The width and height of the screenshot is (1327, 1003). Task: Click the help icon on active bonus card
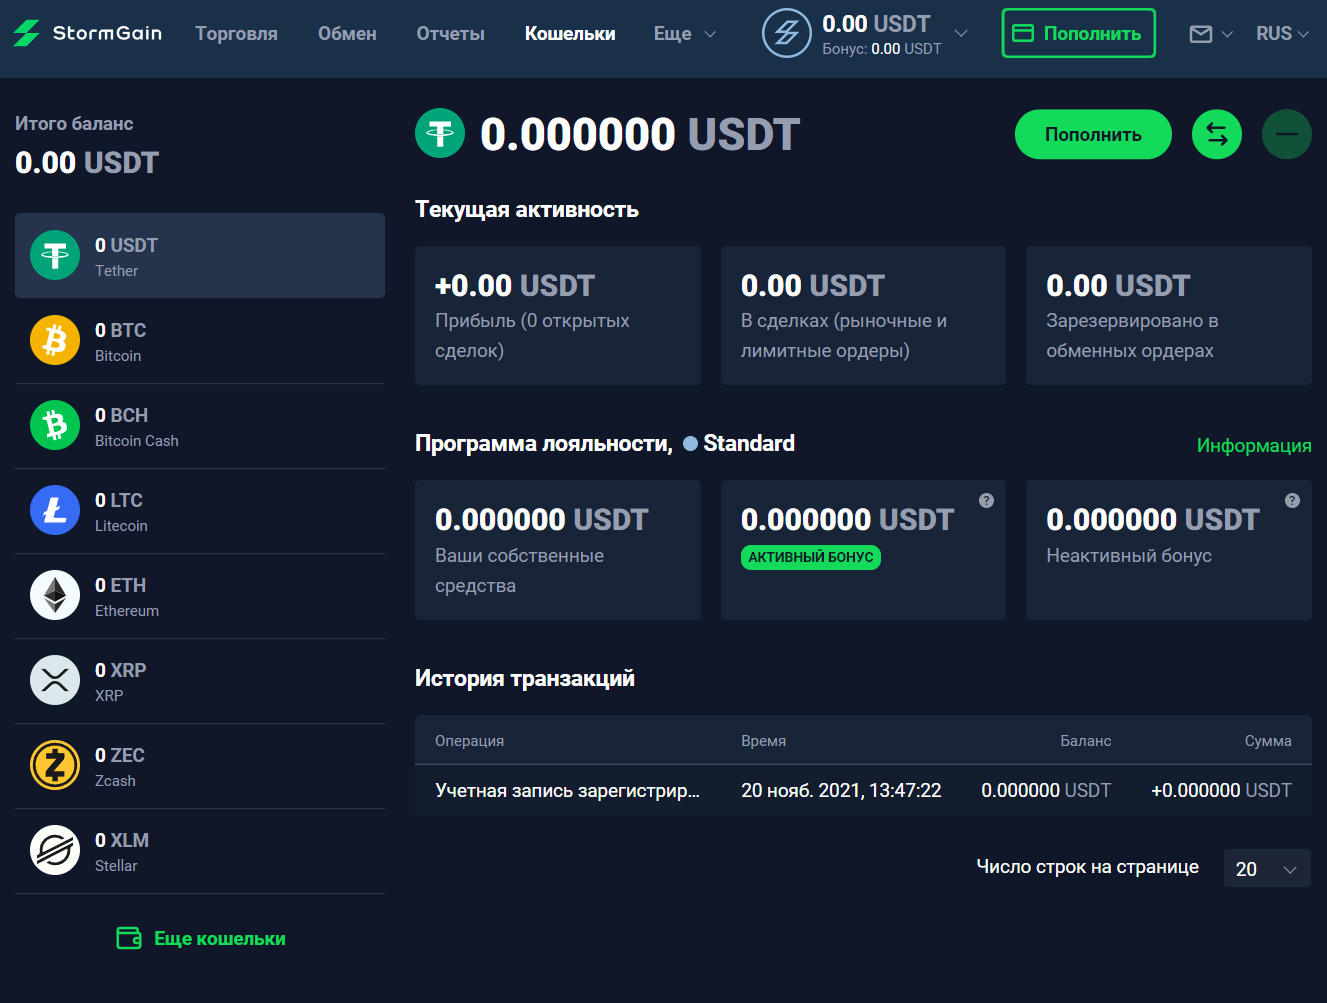tap(986, 500)
